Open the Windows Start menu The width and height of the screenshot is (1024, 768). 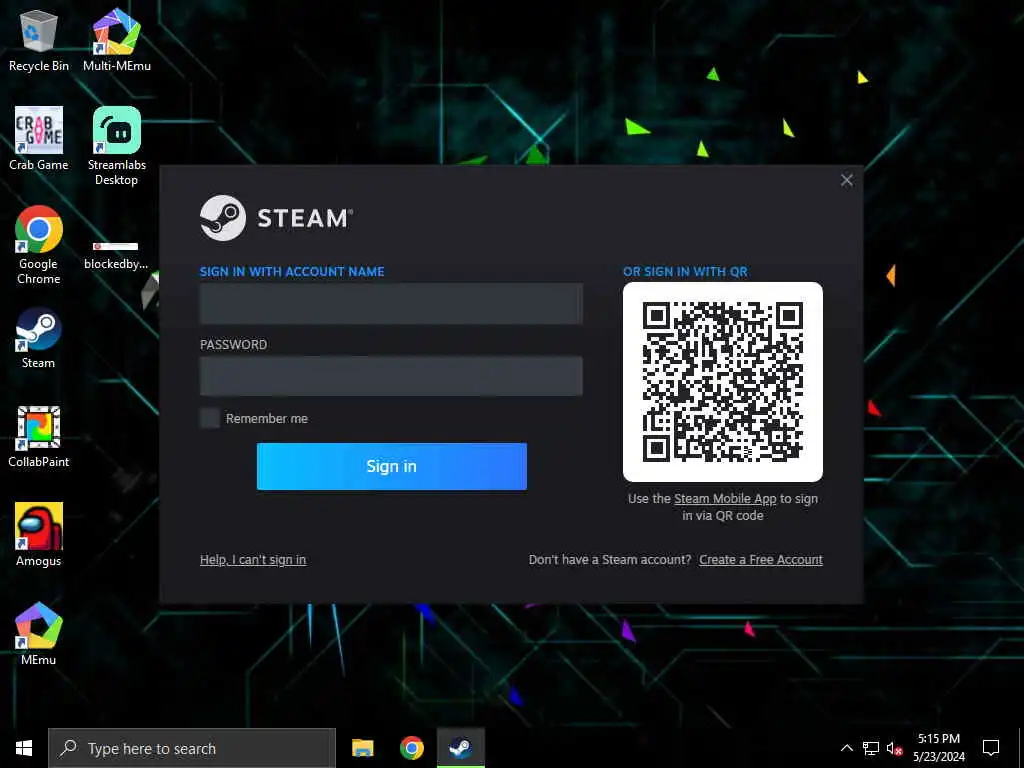pyautogui.click(x=24, y=748)
